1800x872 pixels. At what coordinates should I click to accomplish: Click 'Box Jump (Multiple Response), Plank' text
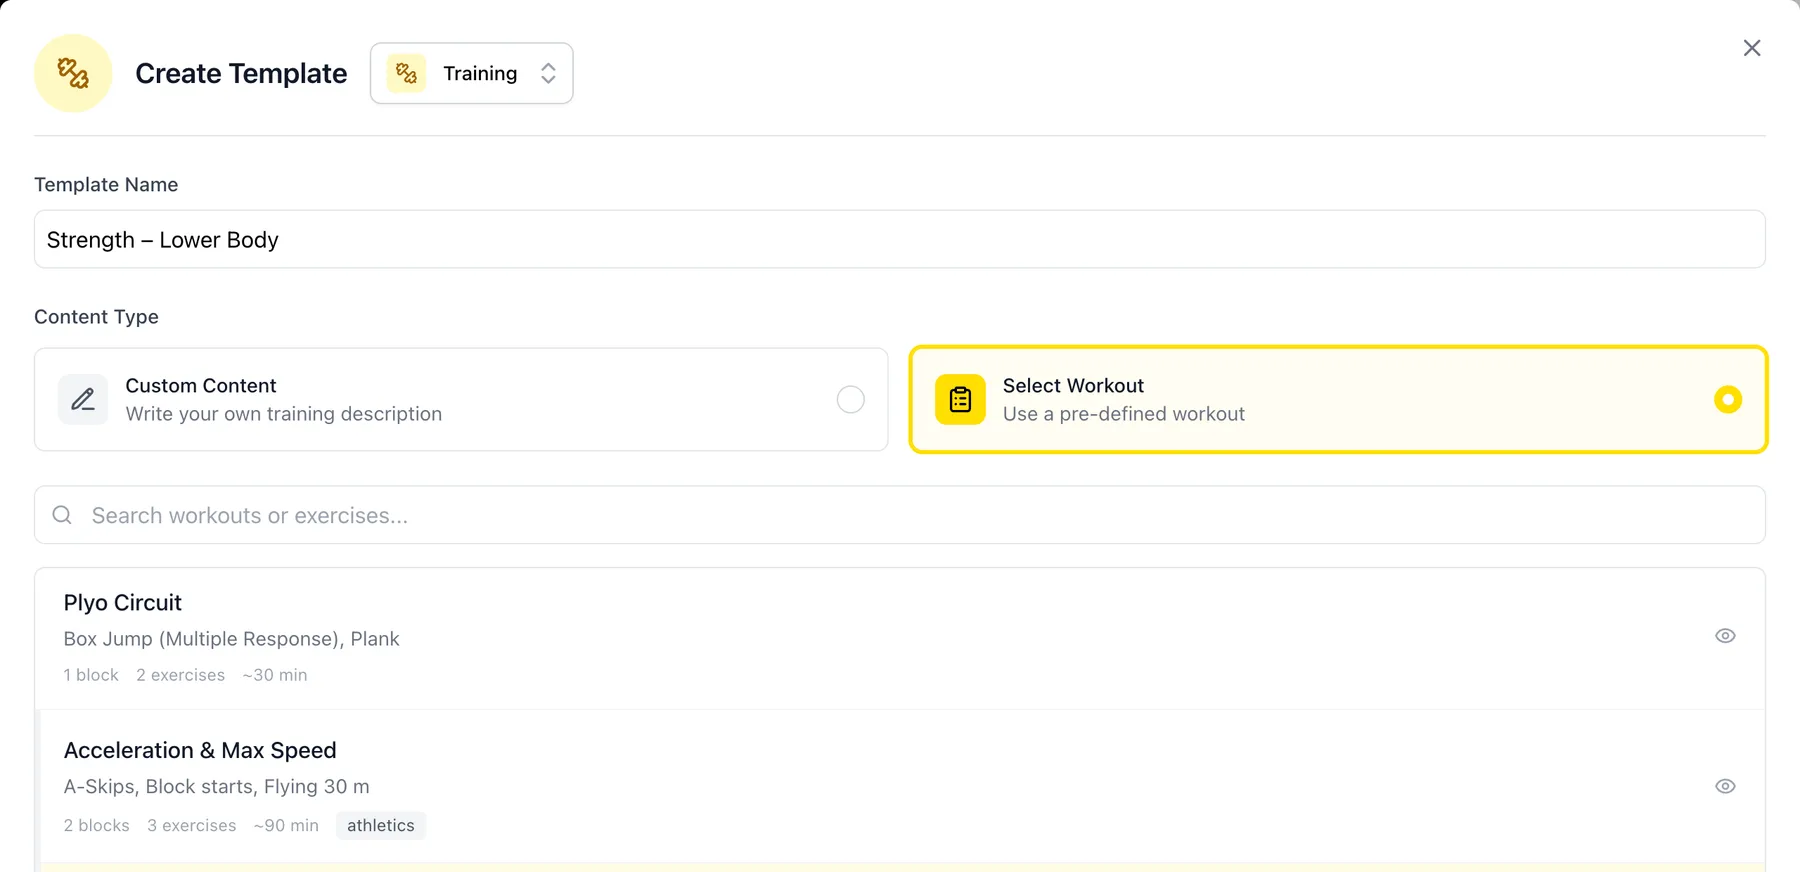(x=232, y=639)
